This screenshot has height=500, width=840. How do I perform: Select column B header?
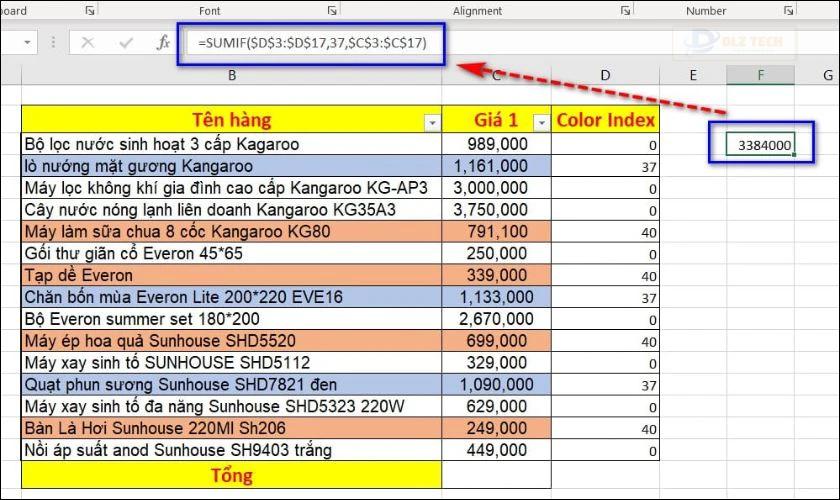click(231, 76)
